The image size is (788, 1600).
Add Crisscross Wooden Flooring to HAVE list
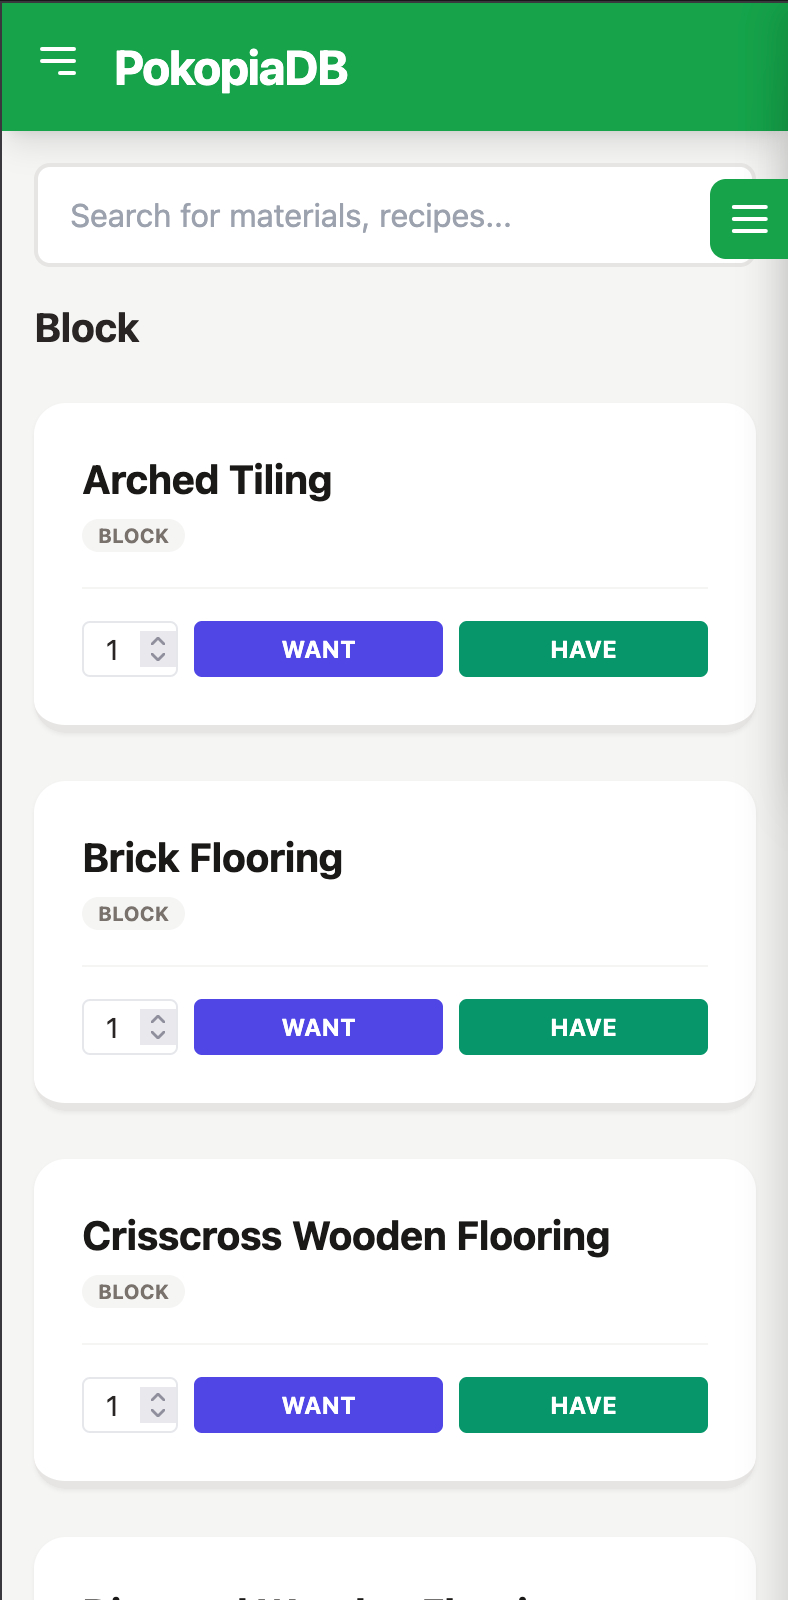583,1405
